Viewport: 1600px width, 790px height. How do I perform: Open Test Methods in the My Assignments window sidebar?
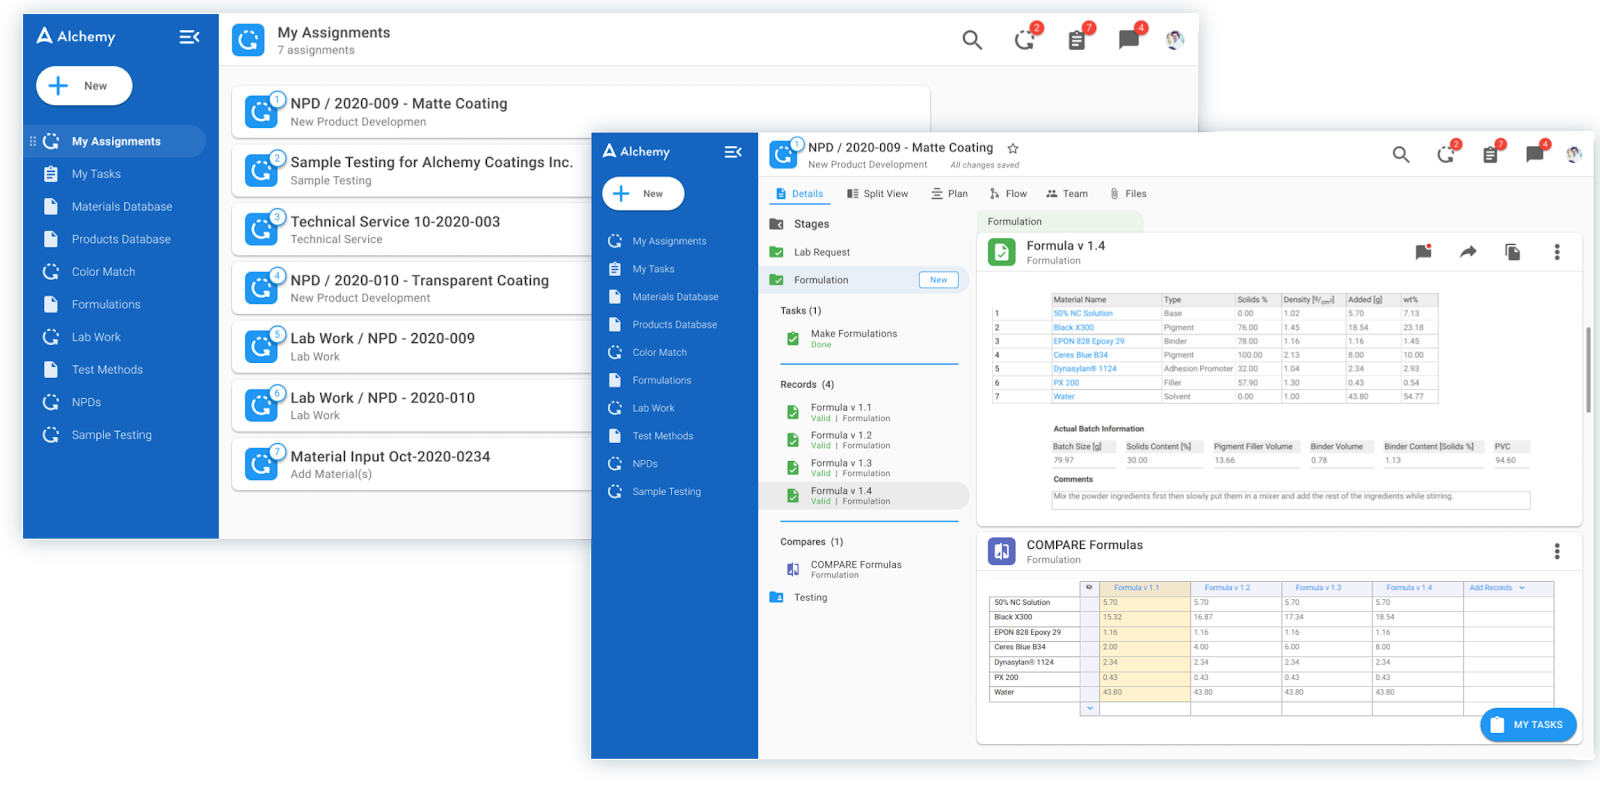point(114,370)
